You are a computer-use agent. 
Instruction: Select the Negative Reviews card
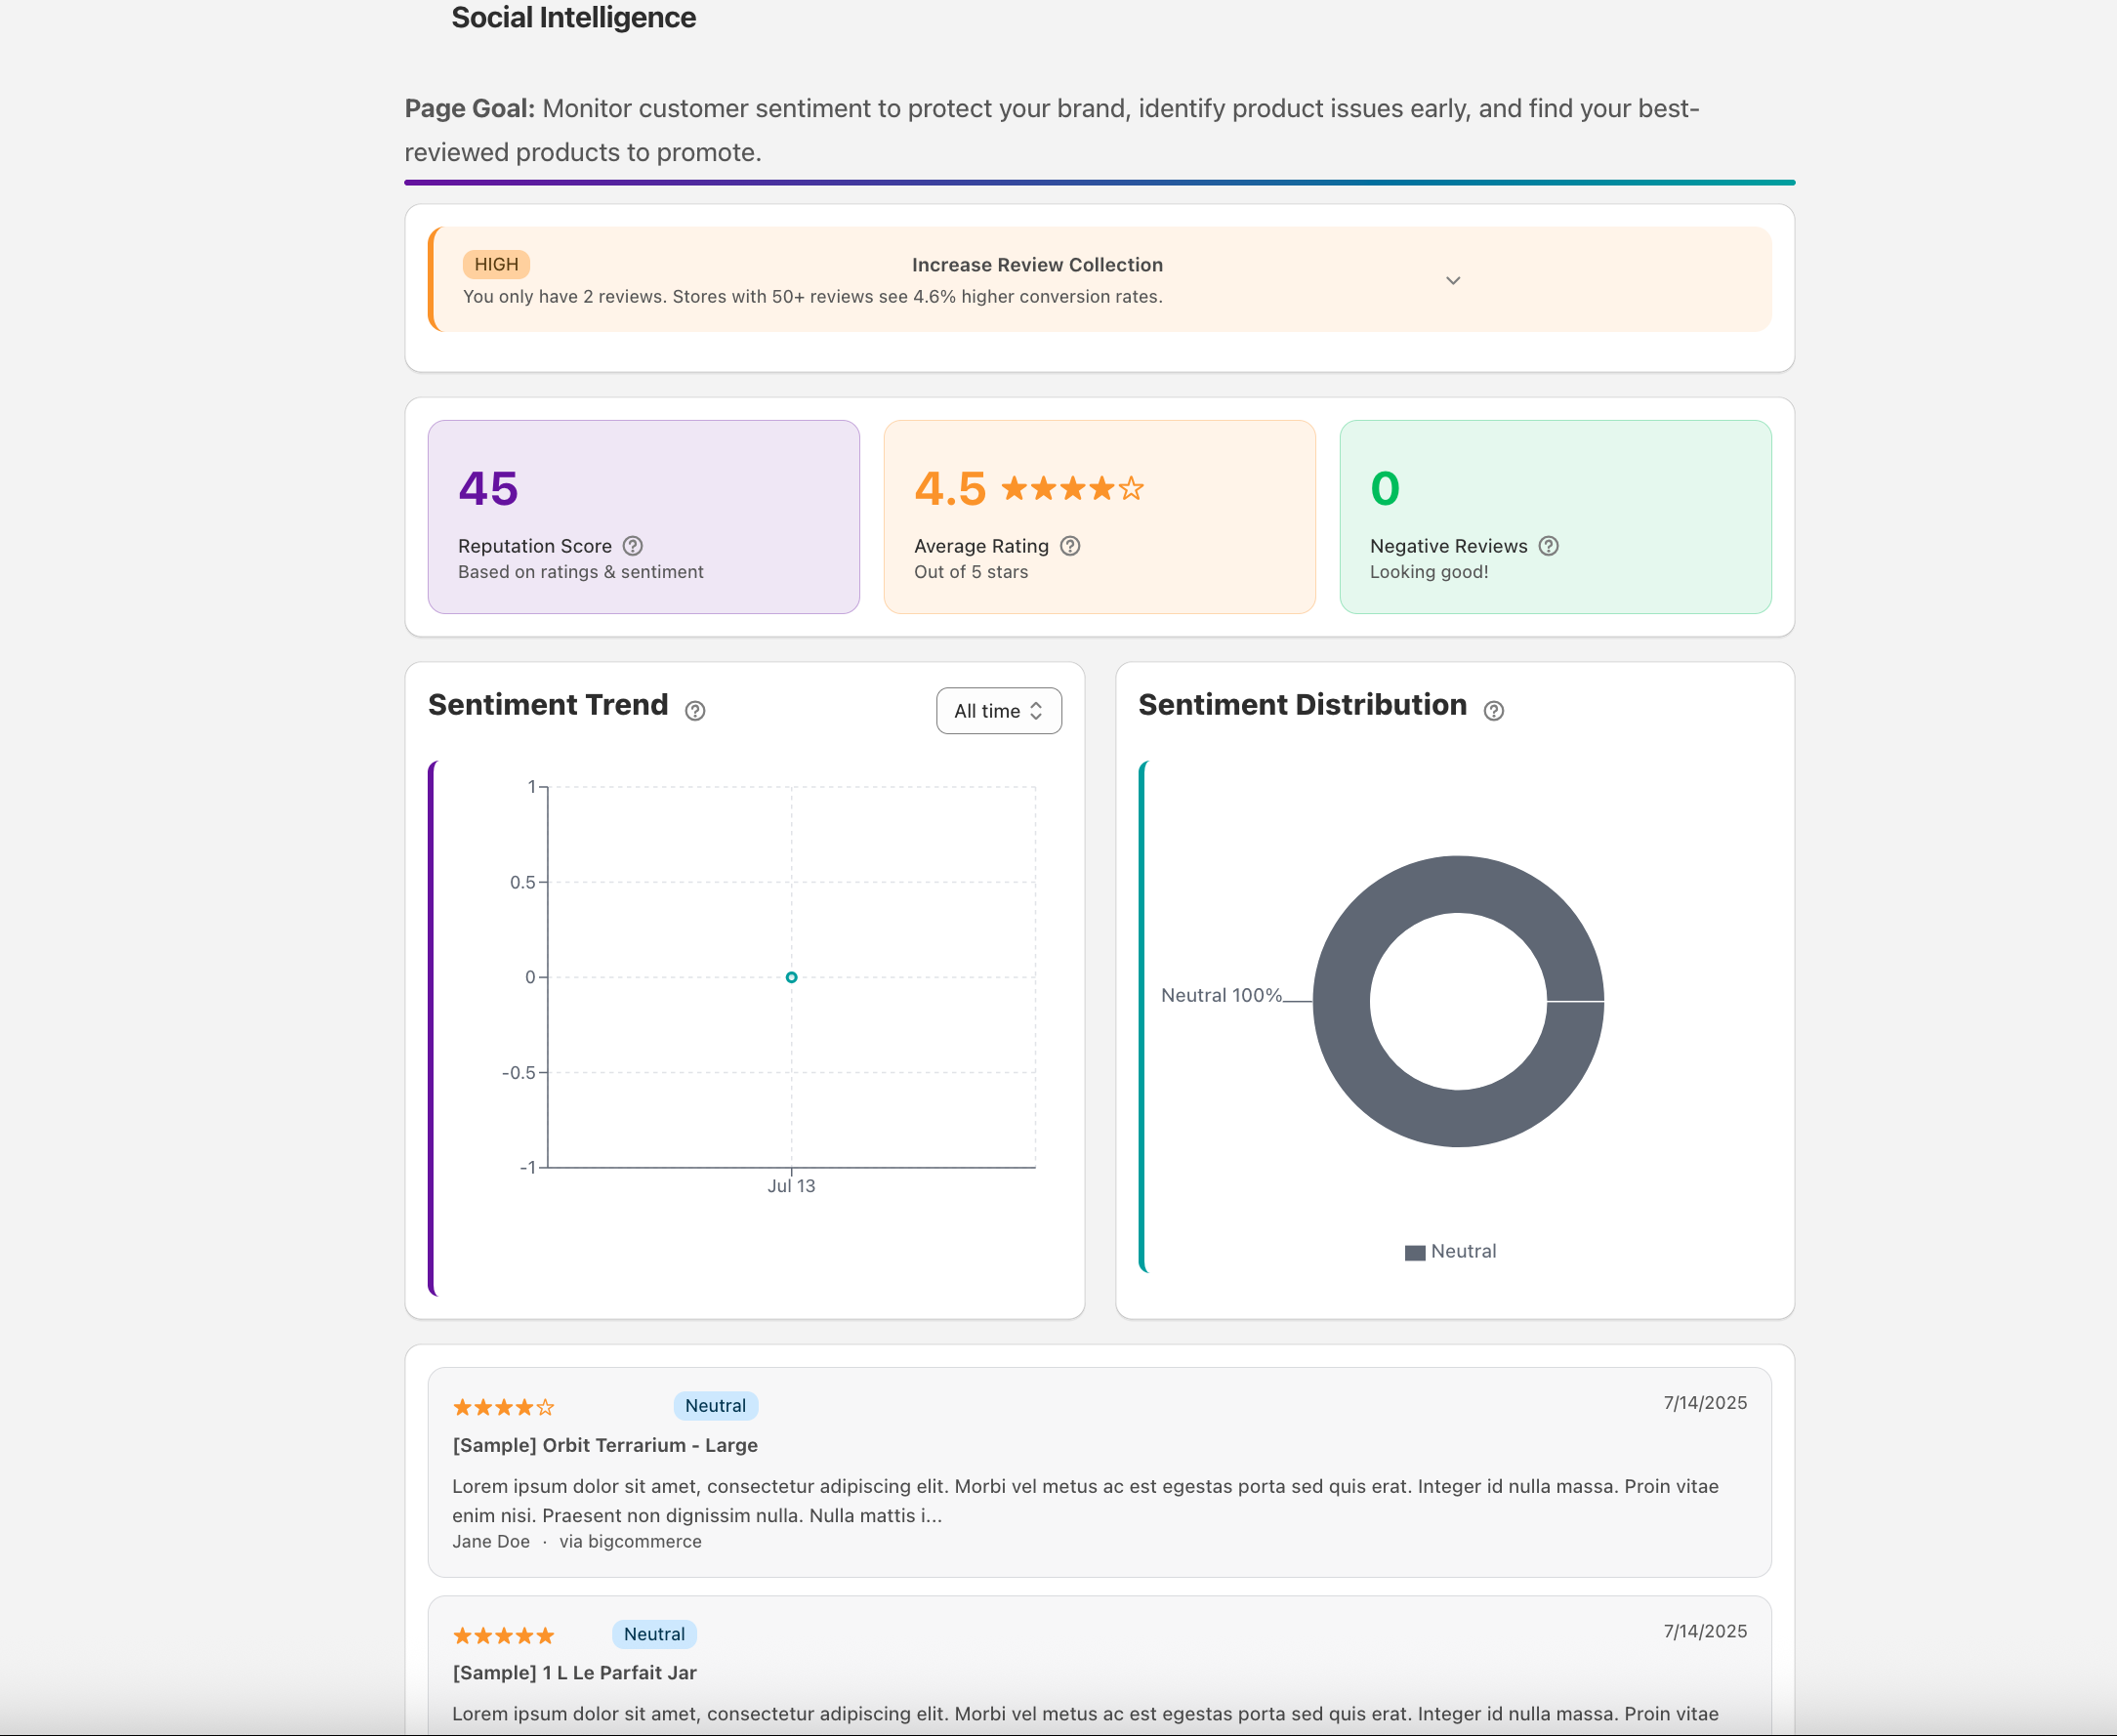click(1554, 516)
